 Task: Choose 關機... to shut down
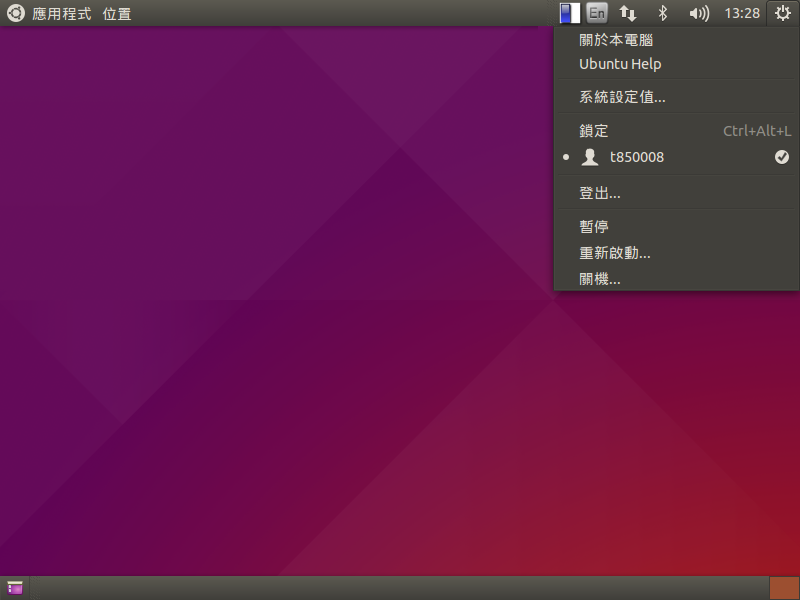click(600, 279)
